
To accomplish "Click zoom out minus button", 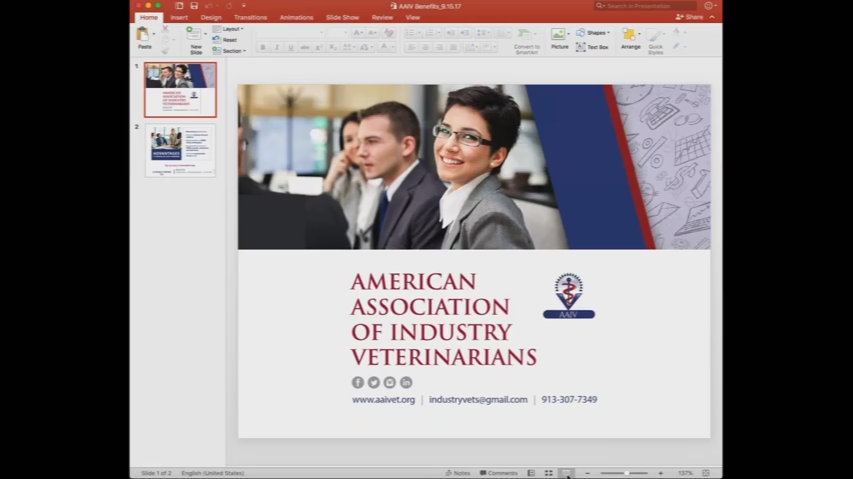I will coord(588,473).
